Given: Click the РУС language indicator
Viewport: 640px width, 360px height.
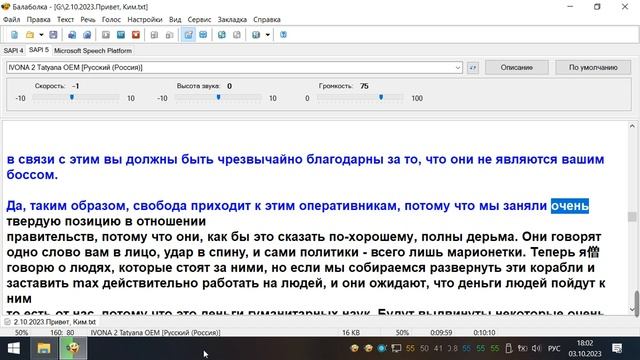Looking at the screenshot, I should [x=554, y=349].
